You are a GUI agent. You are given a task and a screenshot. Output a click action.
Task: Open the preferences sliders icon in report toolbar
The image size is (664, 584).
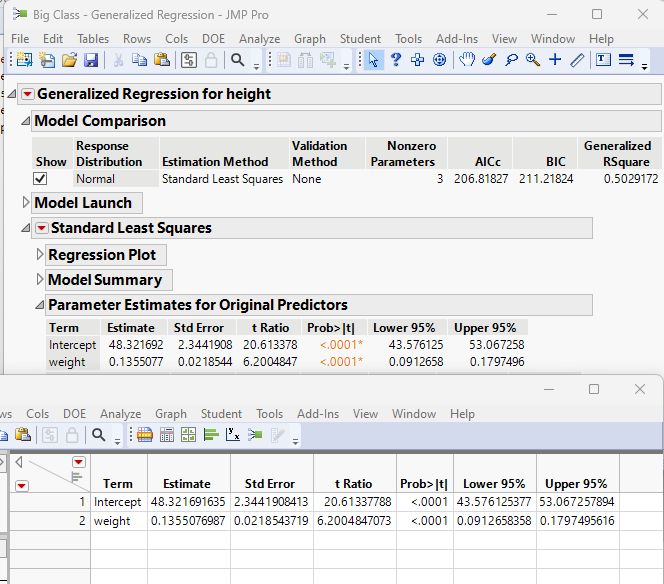pos(189,60)
